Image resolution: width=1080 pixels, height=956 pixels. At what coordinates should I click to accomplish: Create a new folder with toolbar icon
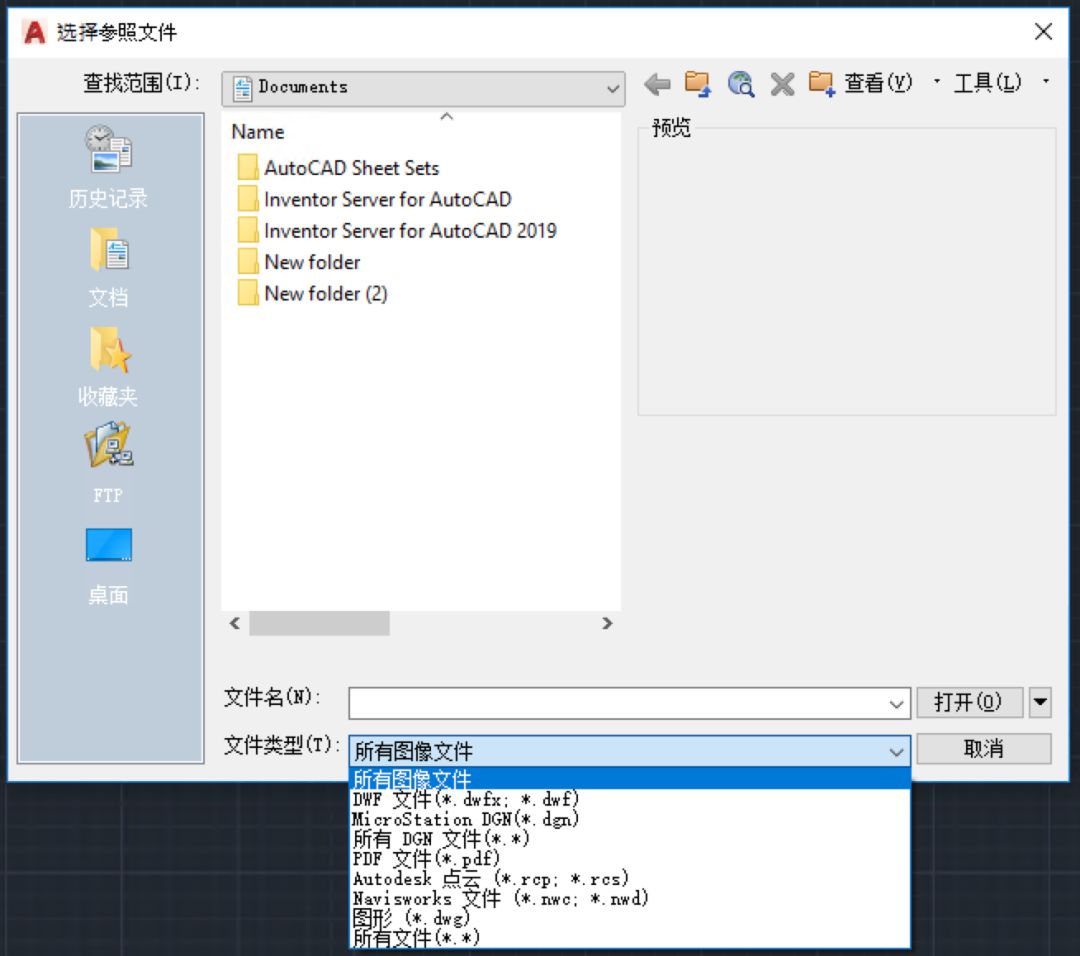(x=822, y=84)
